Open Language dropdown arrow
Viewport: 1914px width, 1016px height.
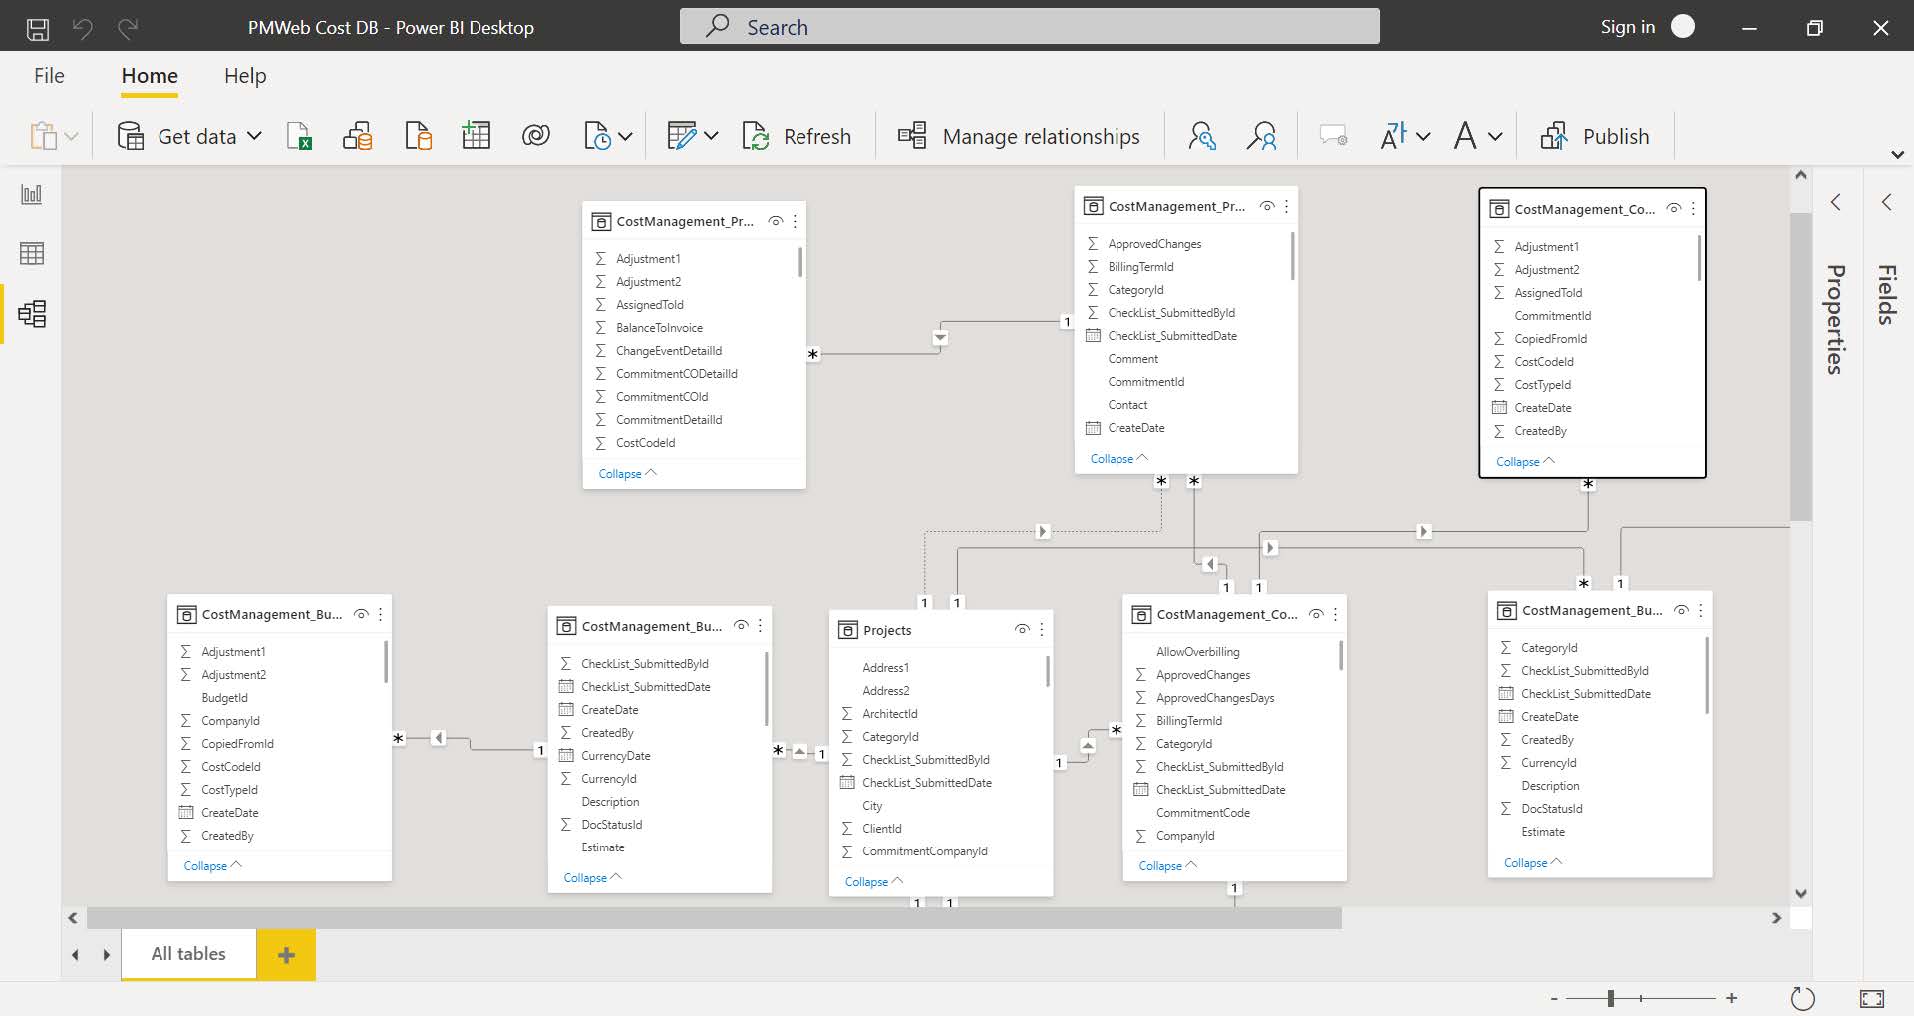pyautogui.click(x=1423, y=136)
